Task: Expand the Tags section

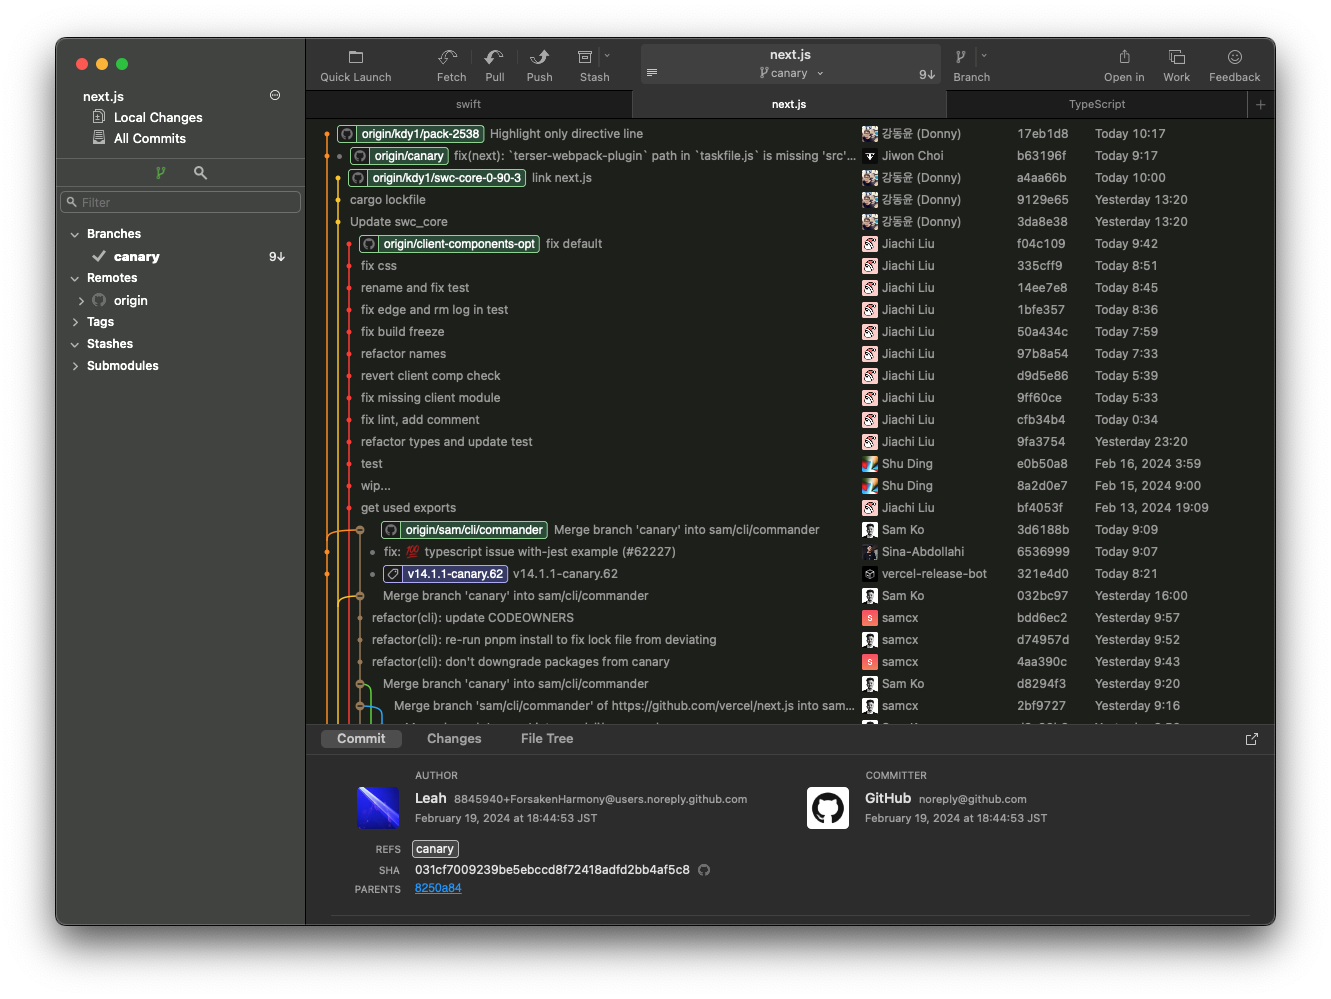Action: pyautogui.click(x=75, y=322)
